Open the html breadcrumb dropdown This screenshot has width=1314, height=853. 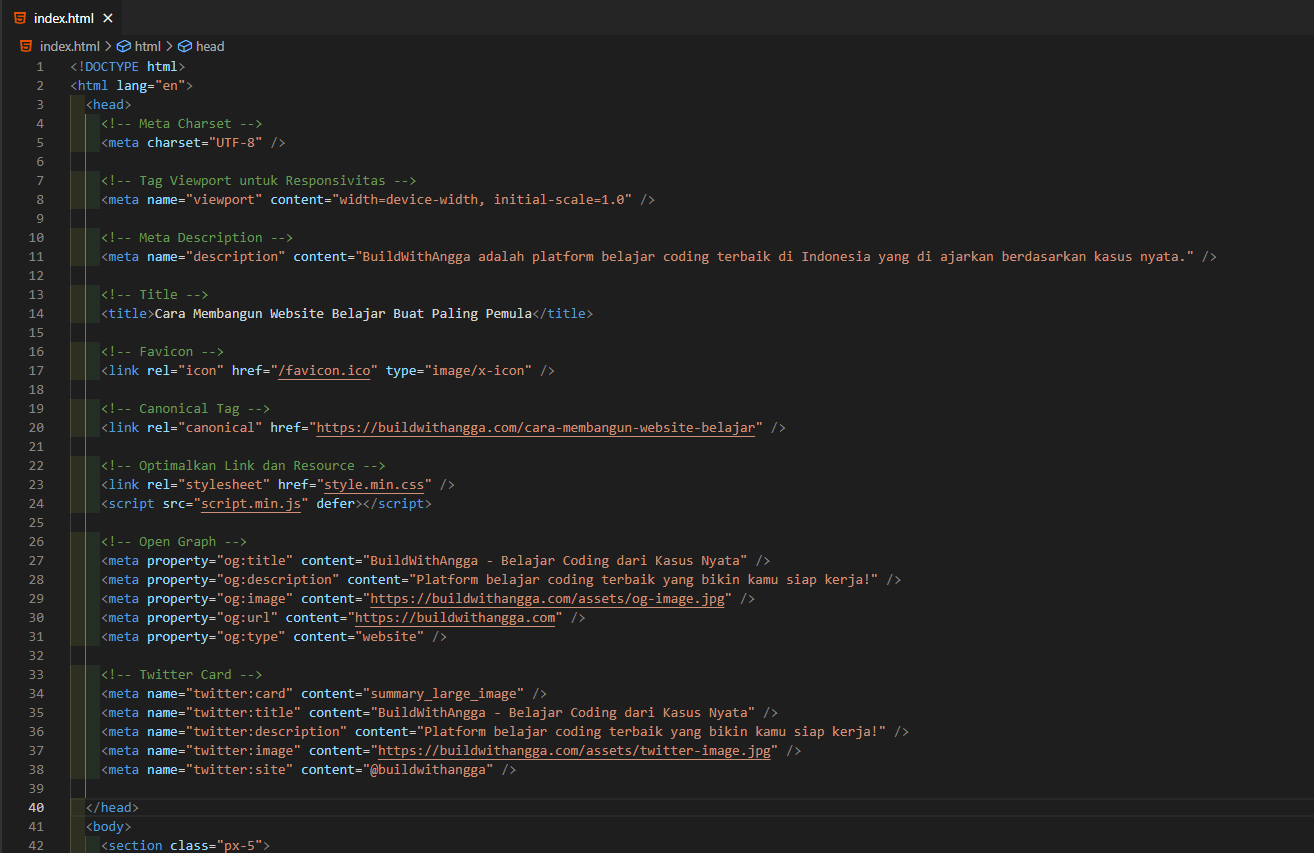point(146,46)
